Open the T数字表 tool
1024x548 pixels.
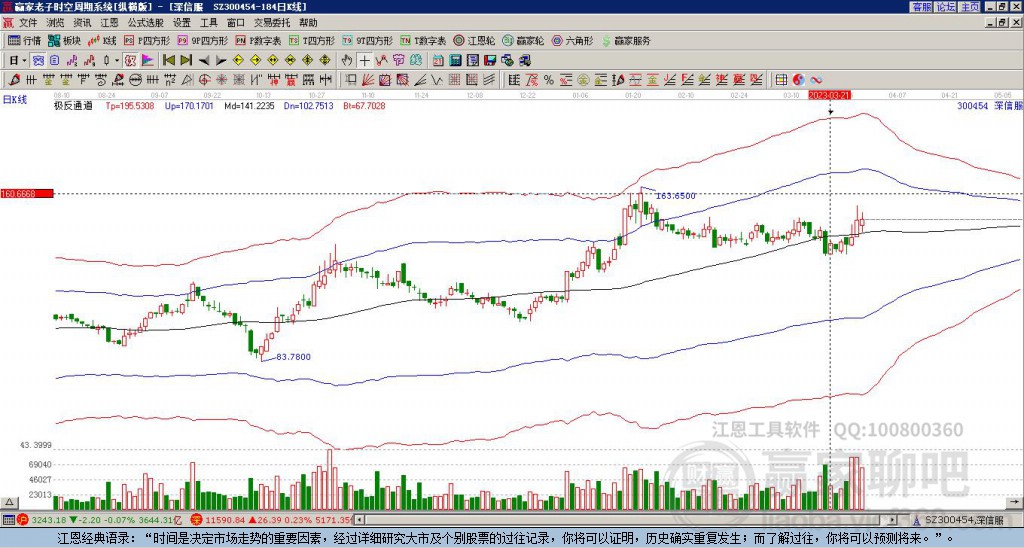pyautogui.click(x=423, y=40)
